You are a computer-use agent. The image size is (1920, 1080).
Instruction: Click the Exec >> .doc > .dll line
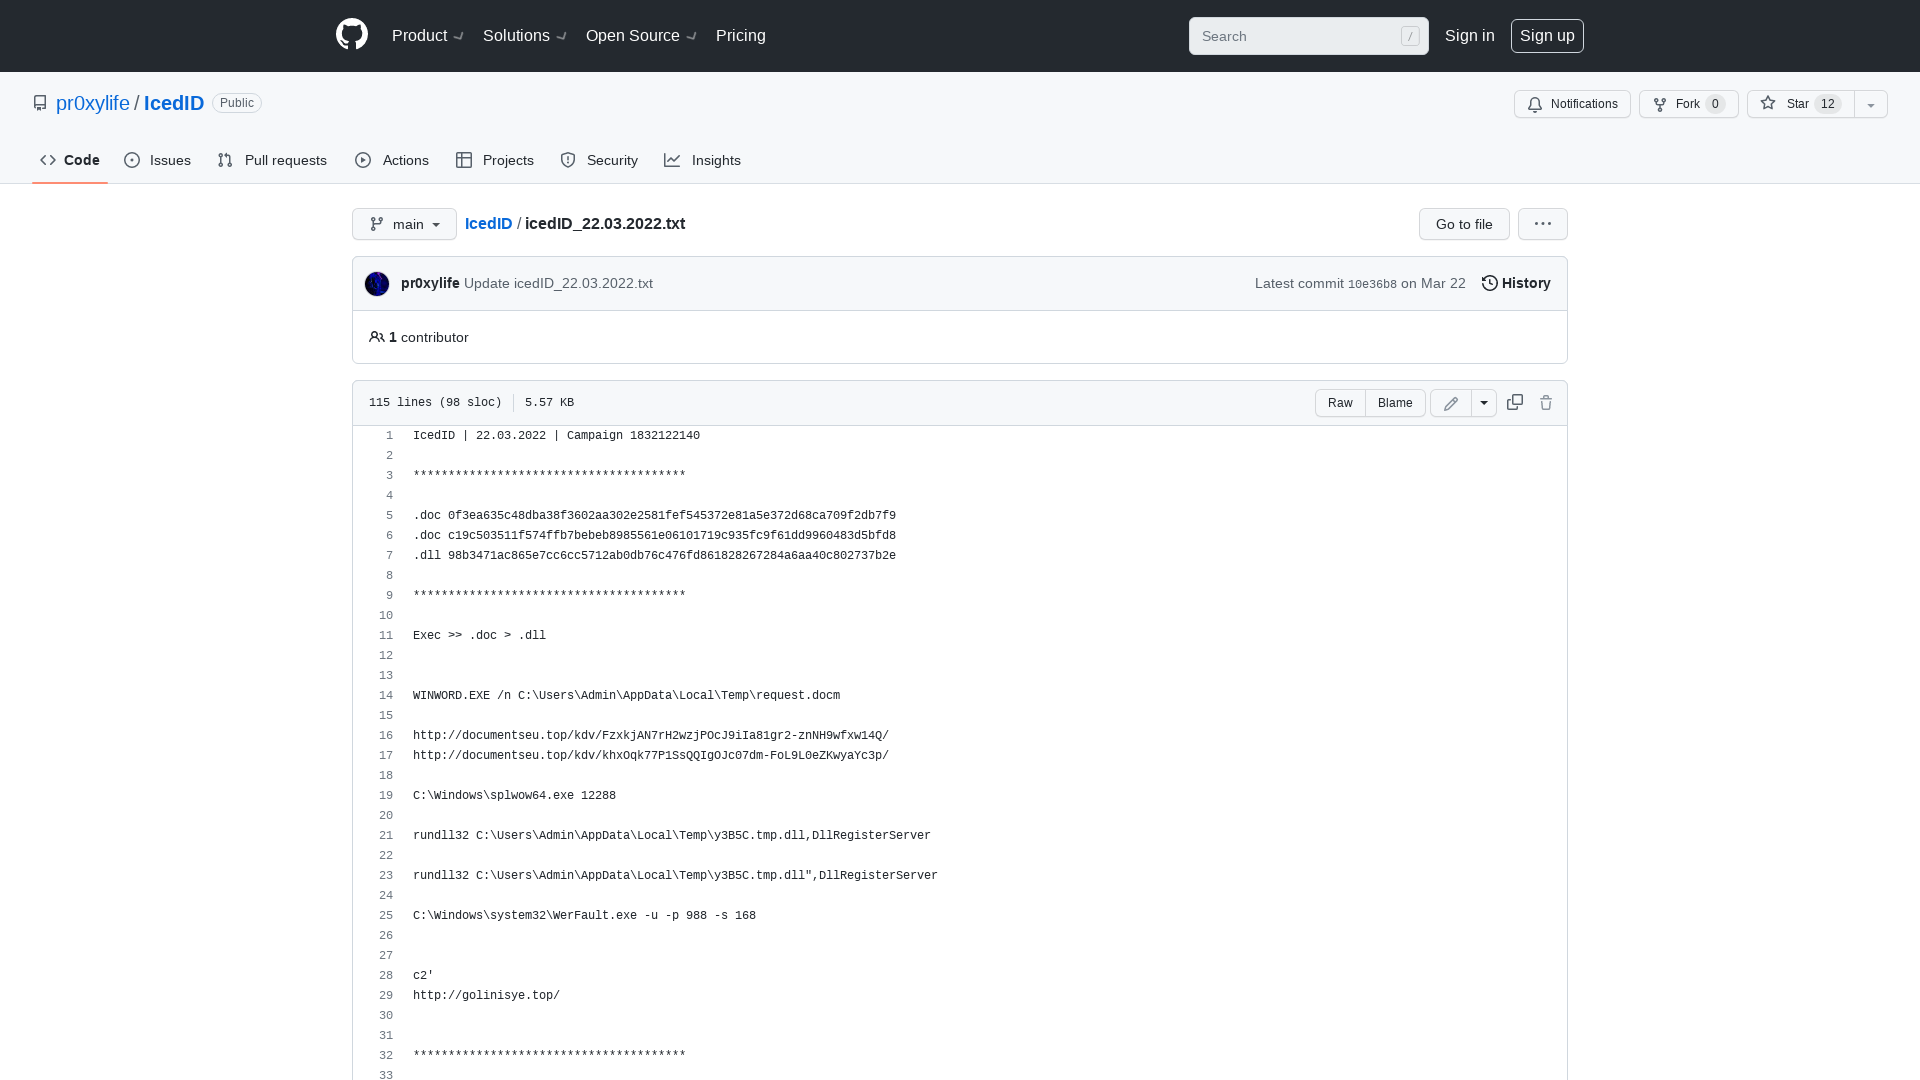(479, 636)
